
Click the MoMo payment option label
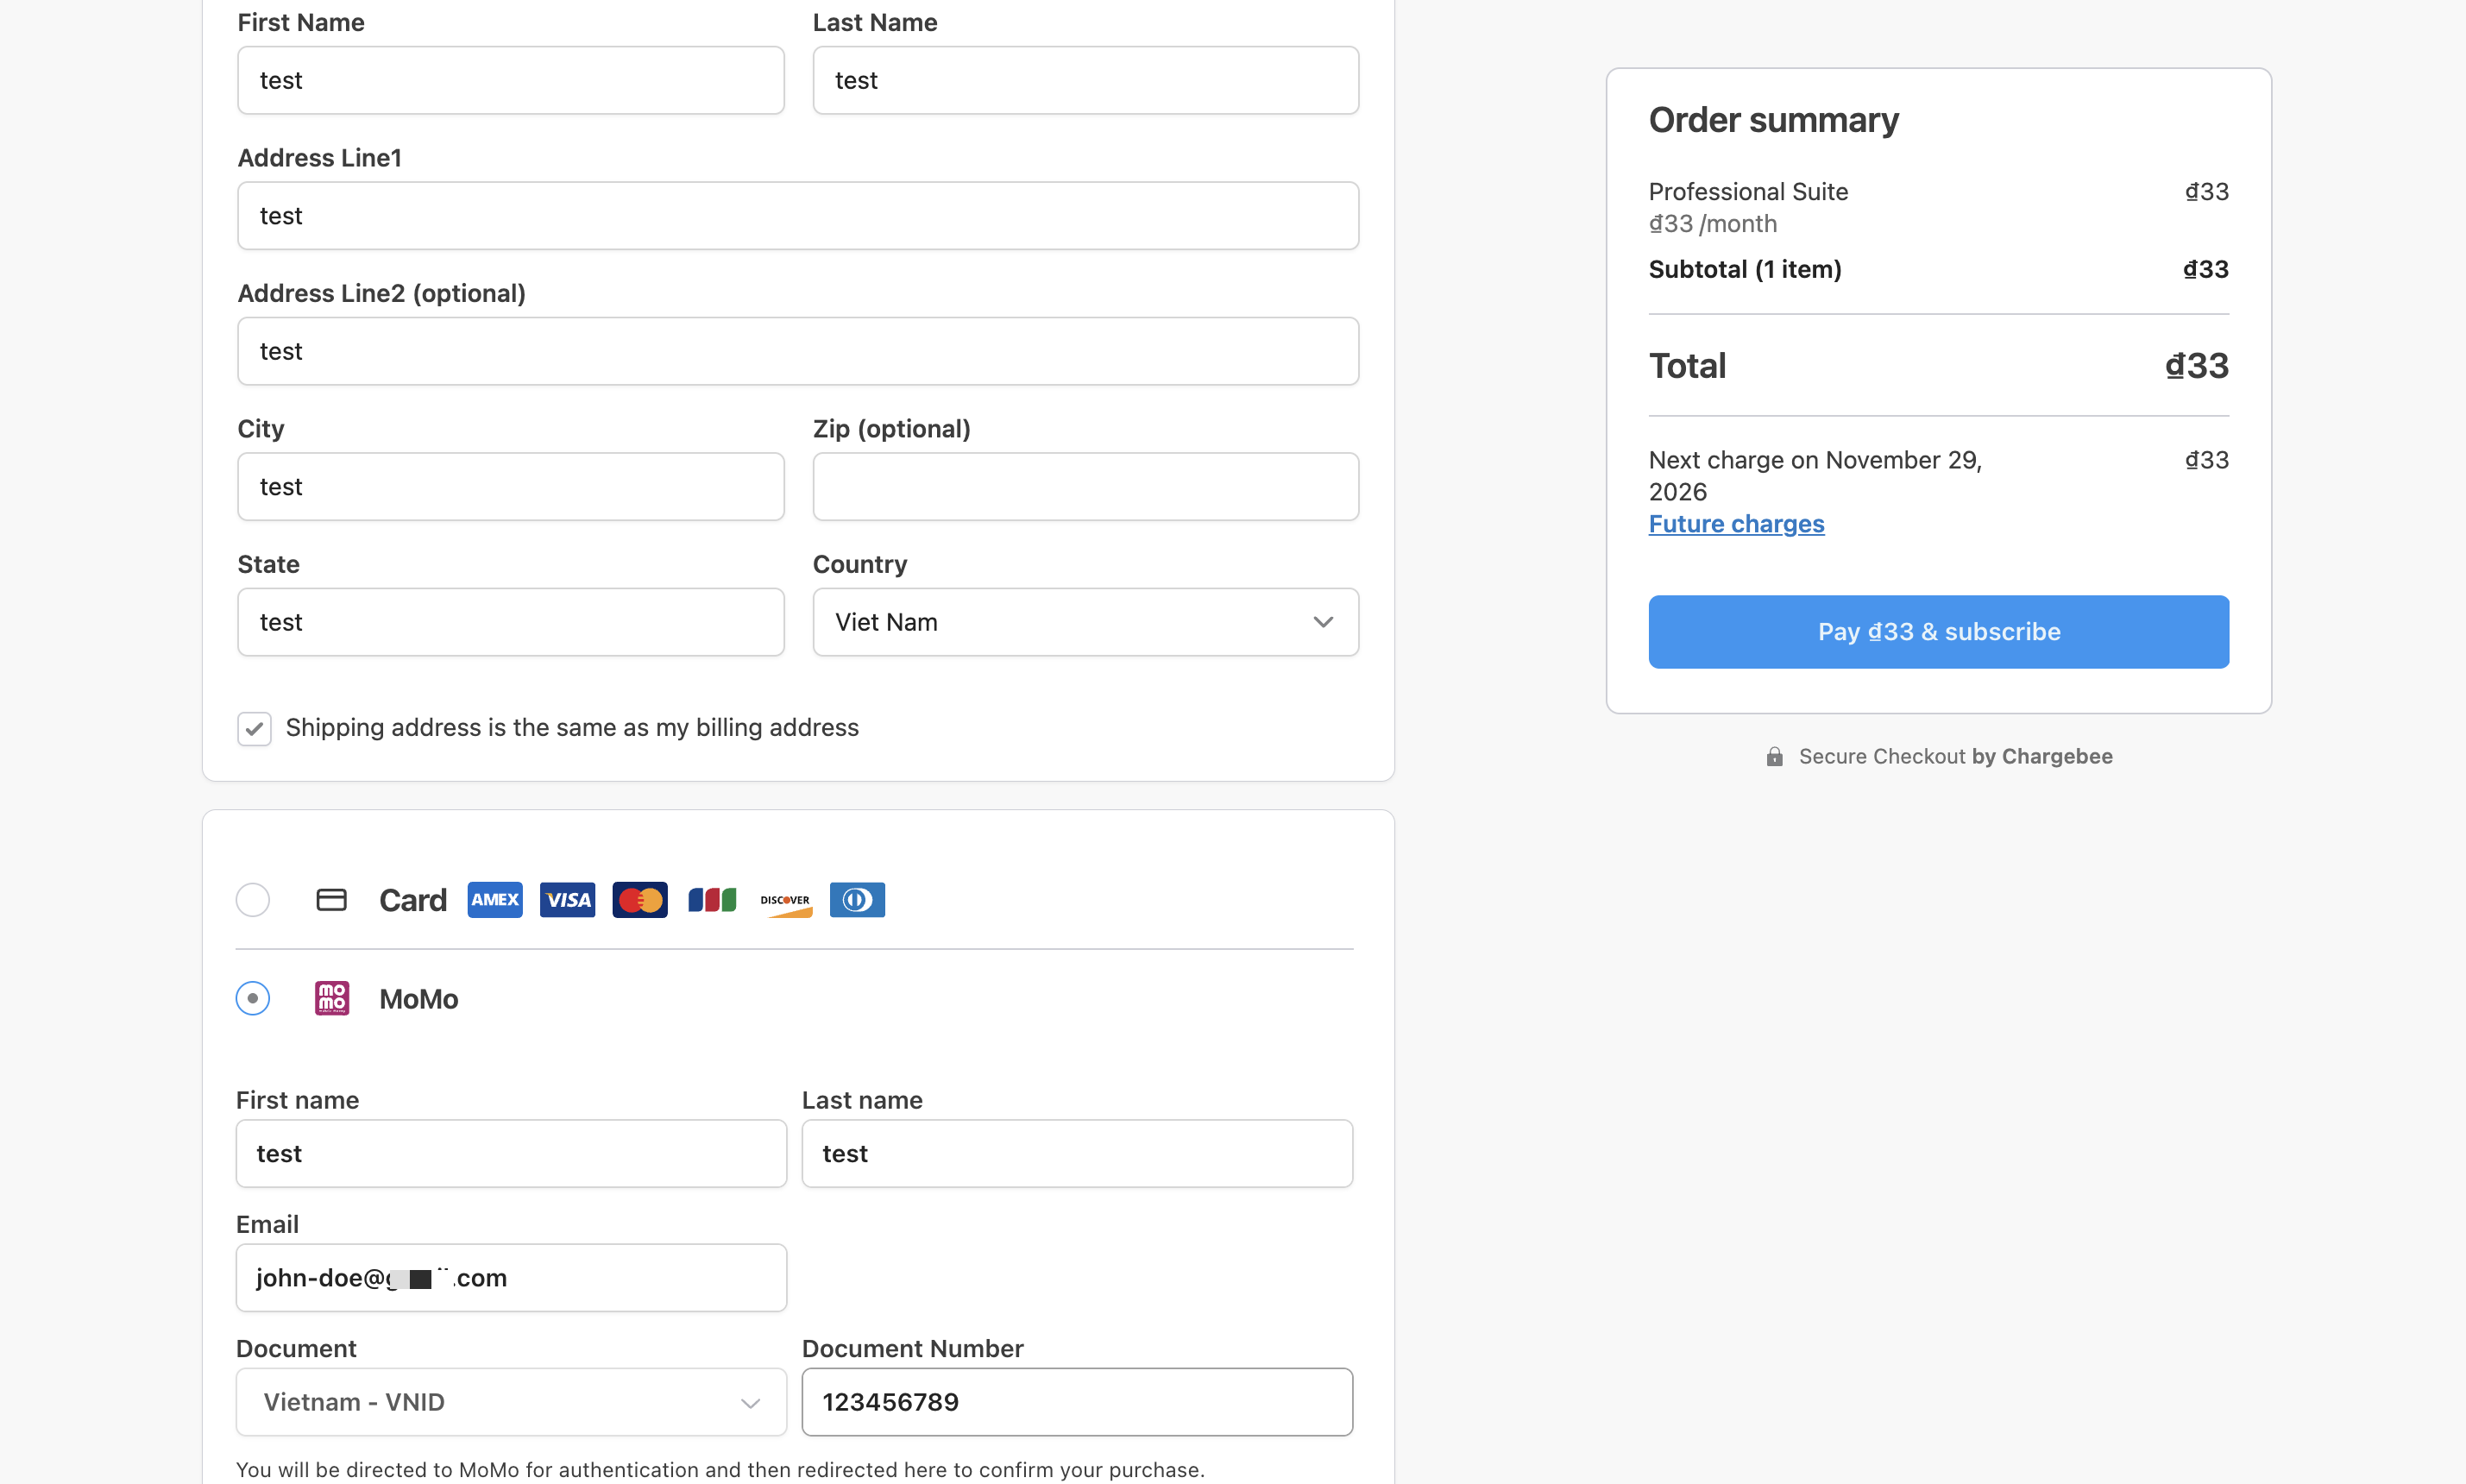[419, 999]
